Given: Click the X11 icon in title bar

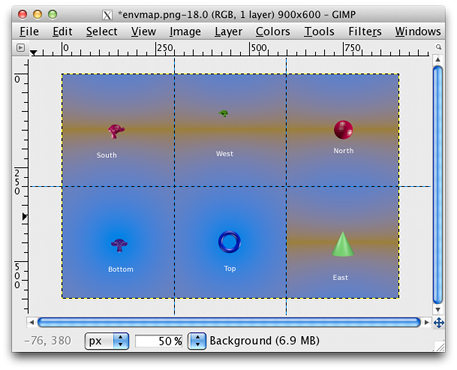Looking at the screenshot, I should click(x=107, y=15).
